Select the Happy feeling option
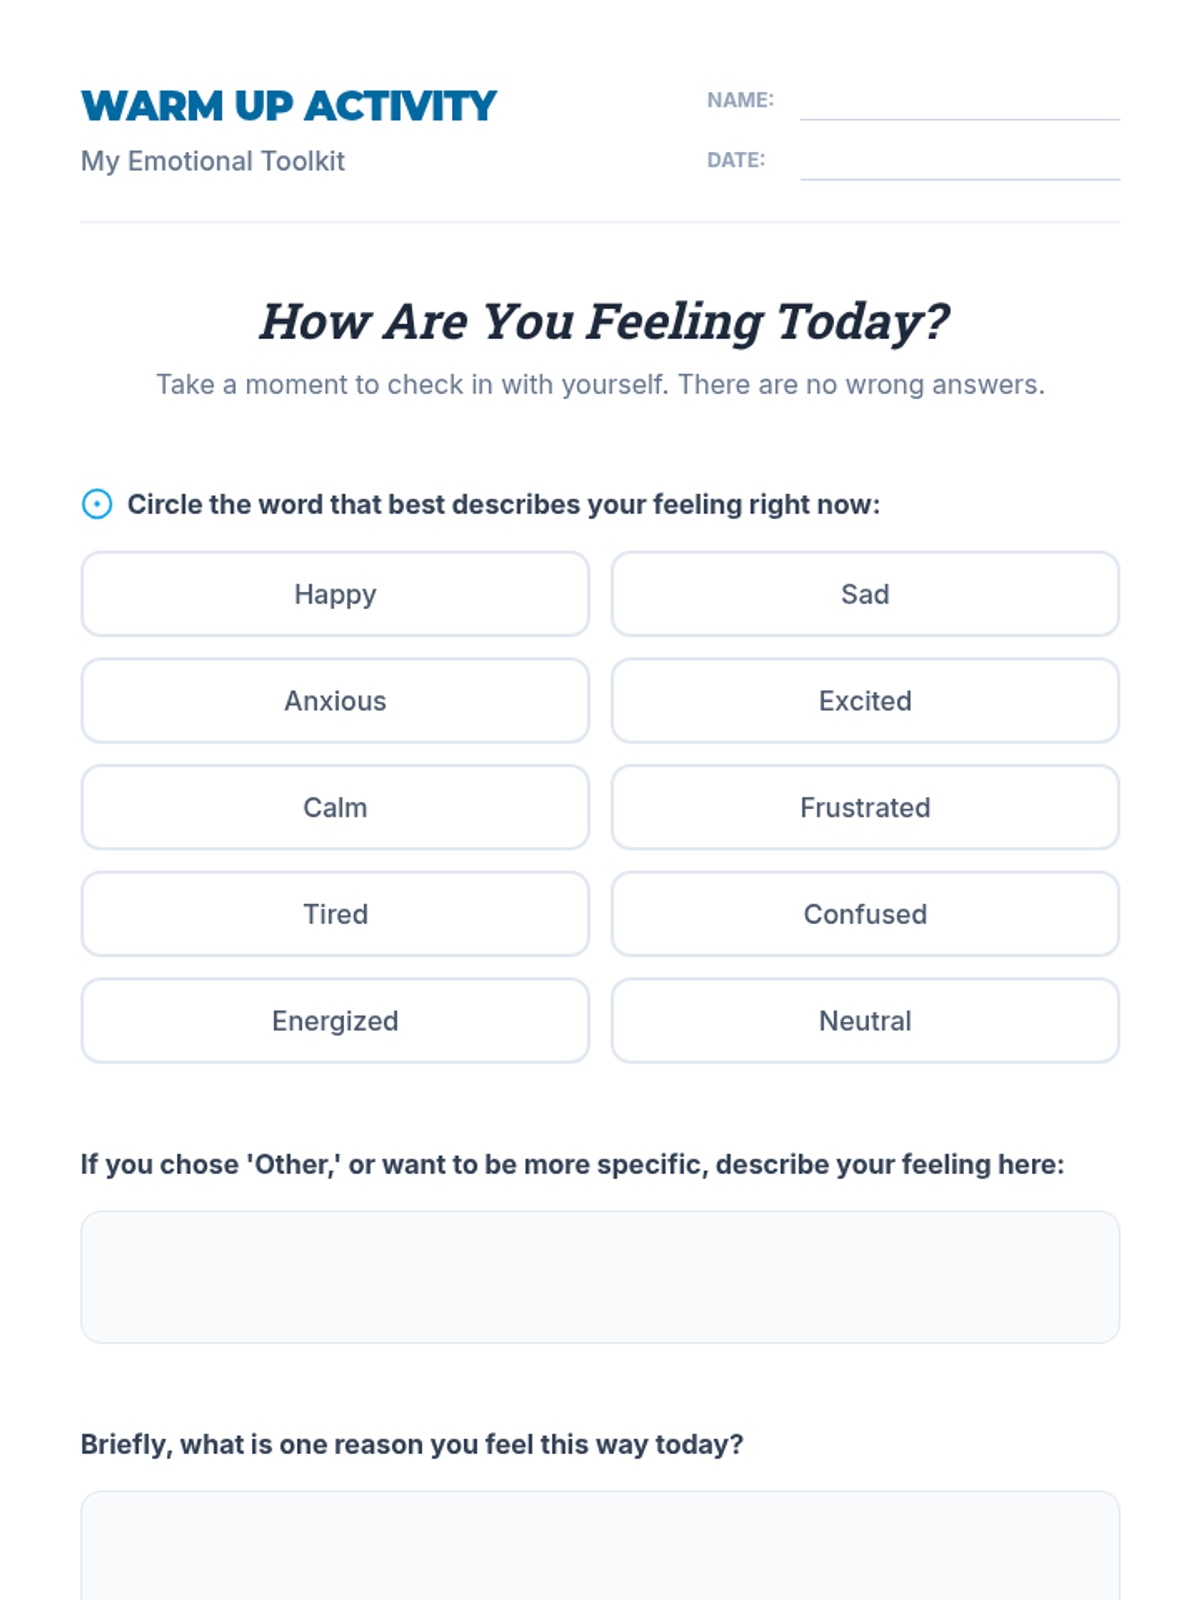 [x=335, y=594]
